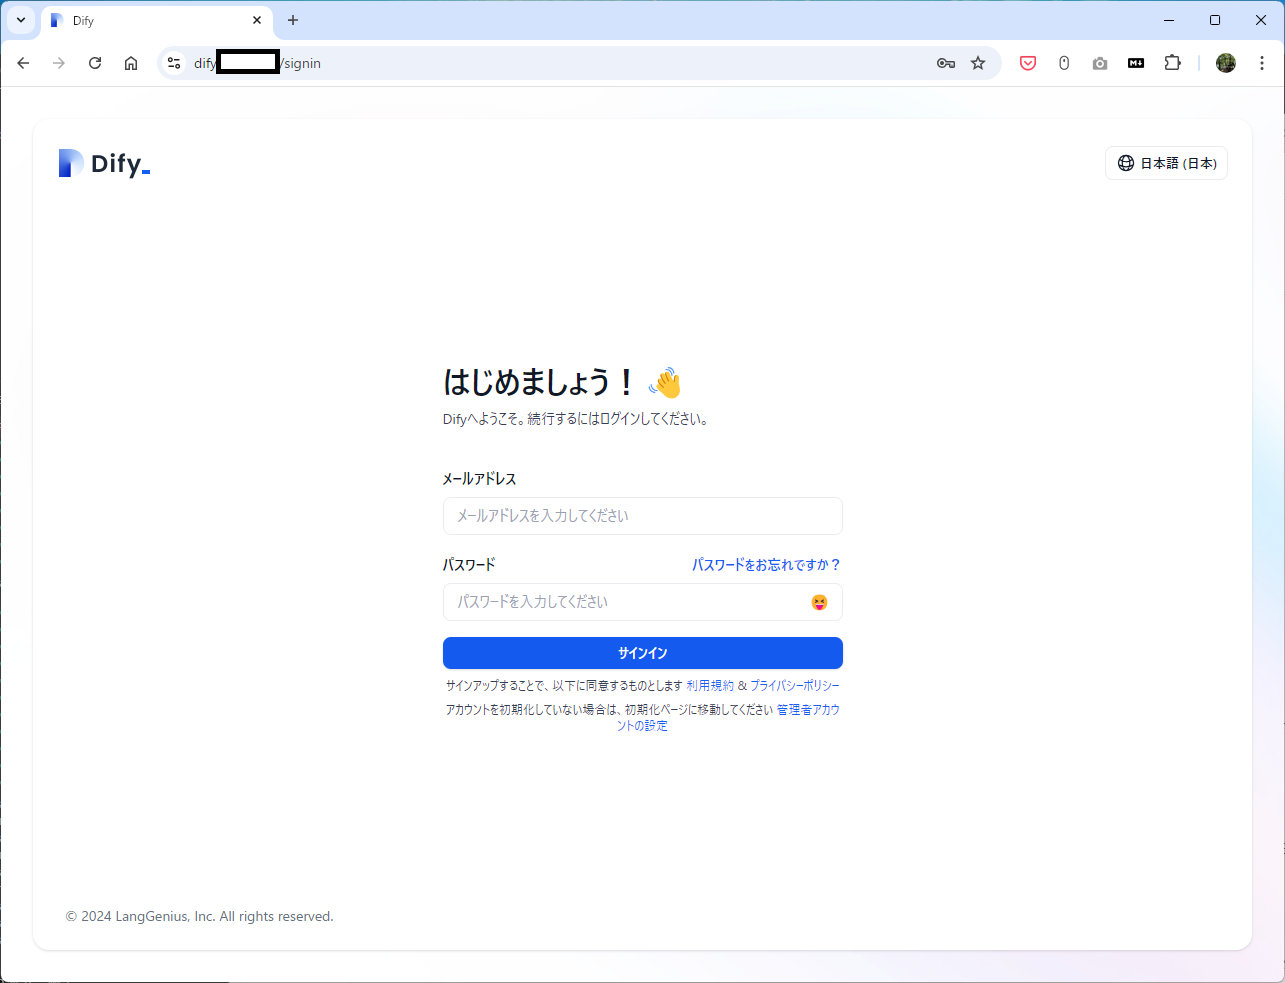Viewport: 1285px width, 983px height.
Task: Open a new tab with plus button
Action: coord(293,20)
